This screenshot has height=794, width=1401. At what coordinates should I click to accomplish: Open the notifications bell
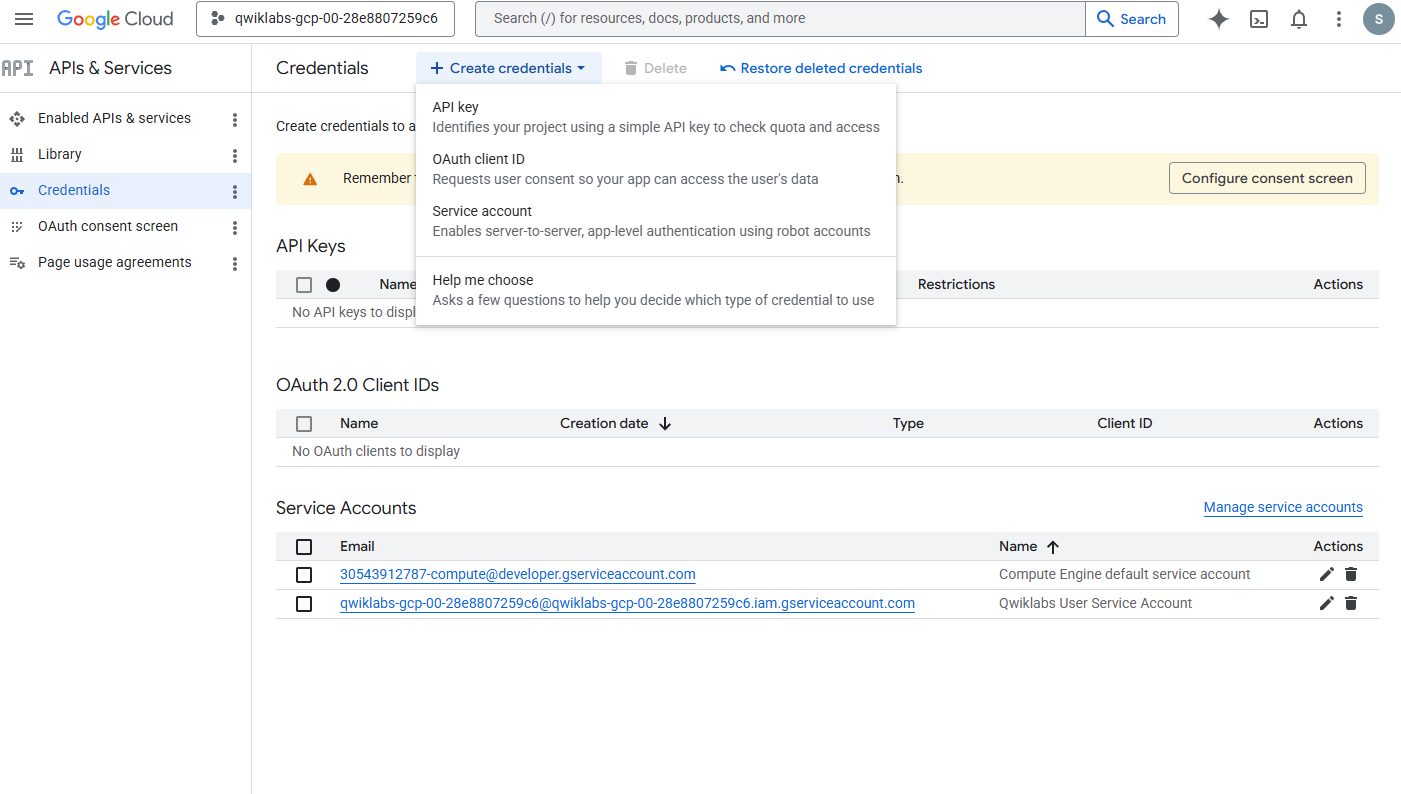(x=1299, y=19)
